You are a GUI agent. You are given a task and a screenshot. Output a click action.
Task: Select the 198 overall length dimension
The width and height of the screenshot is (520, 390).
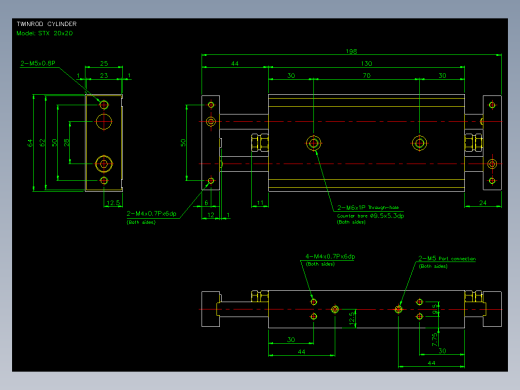click(x=351, y=51)
